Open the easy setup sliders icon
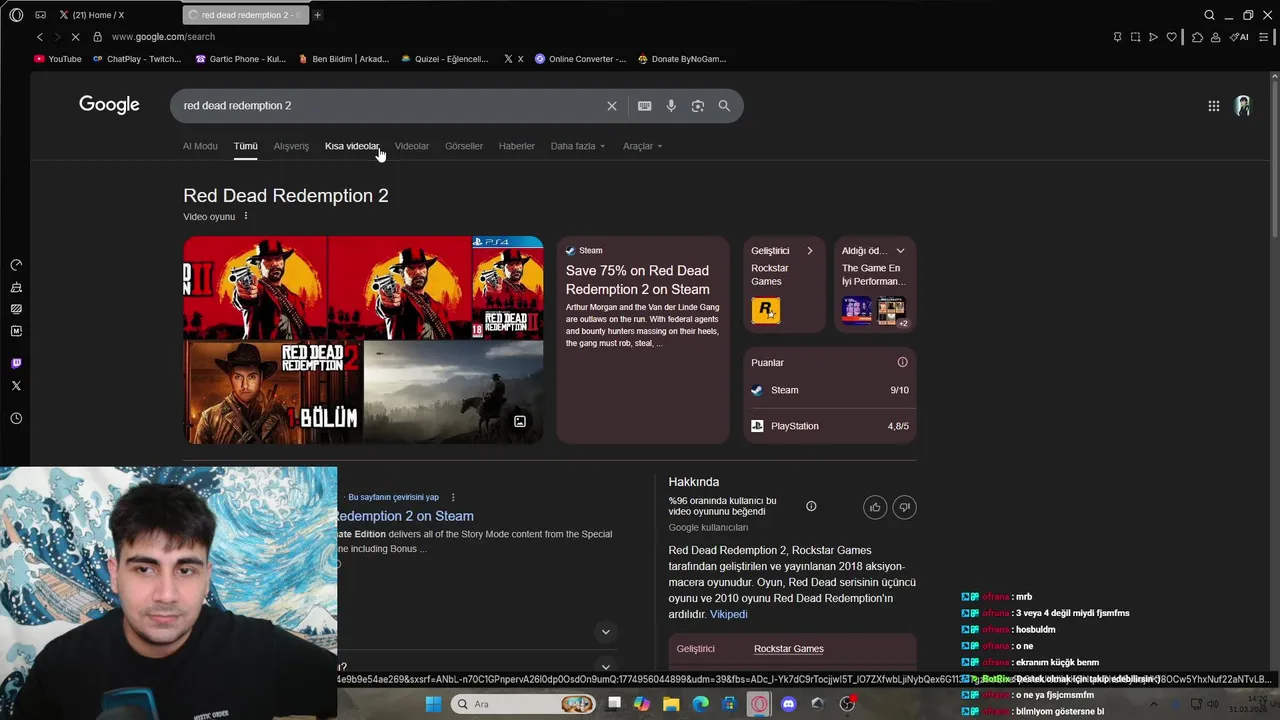Image resolution: width=1280 pixels, height=720 pixels. click(1264, 37)
